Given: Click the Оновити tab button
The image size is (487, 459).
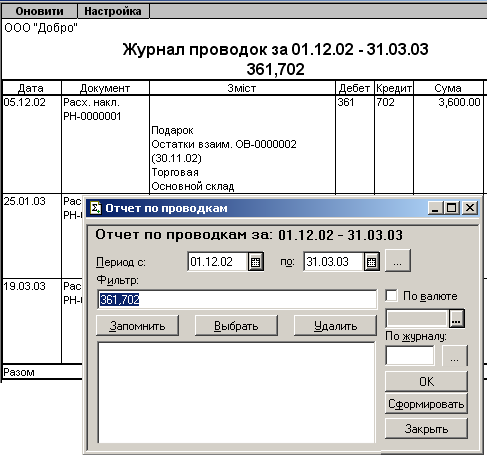Looking at the screenshot, I should pyautogui.click(x=39, y=11).
